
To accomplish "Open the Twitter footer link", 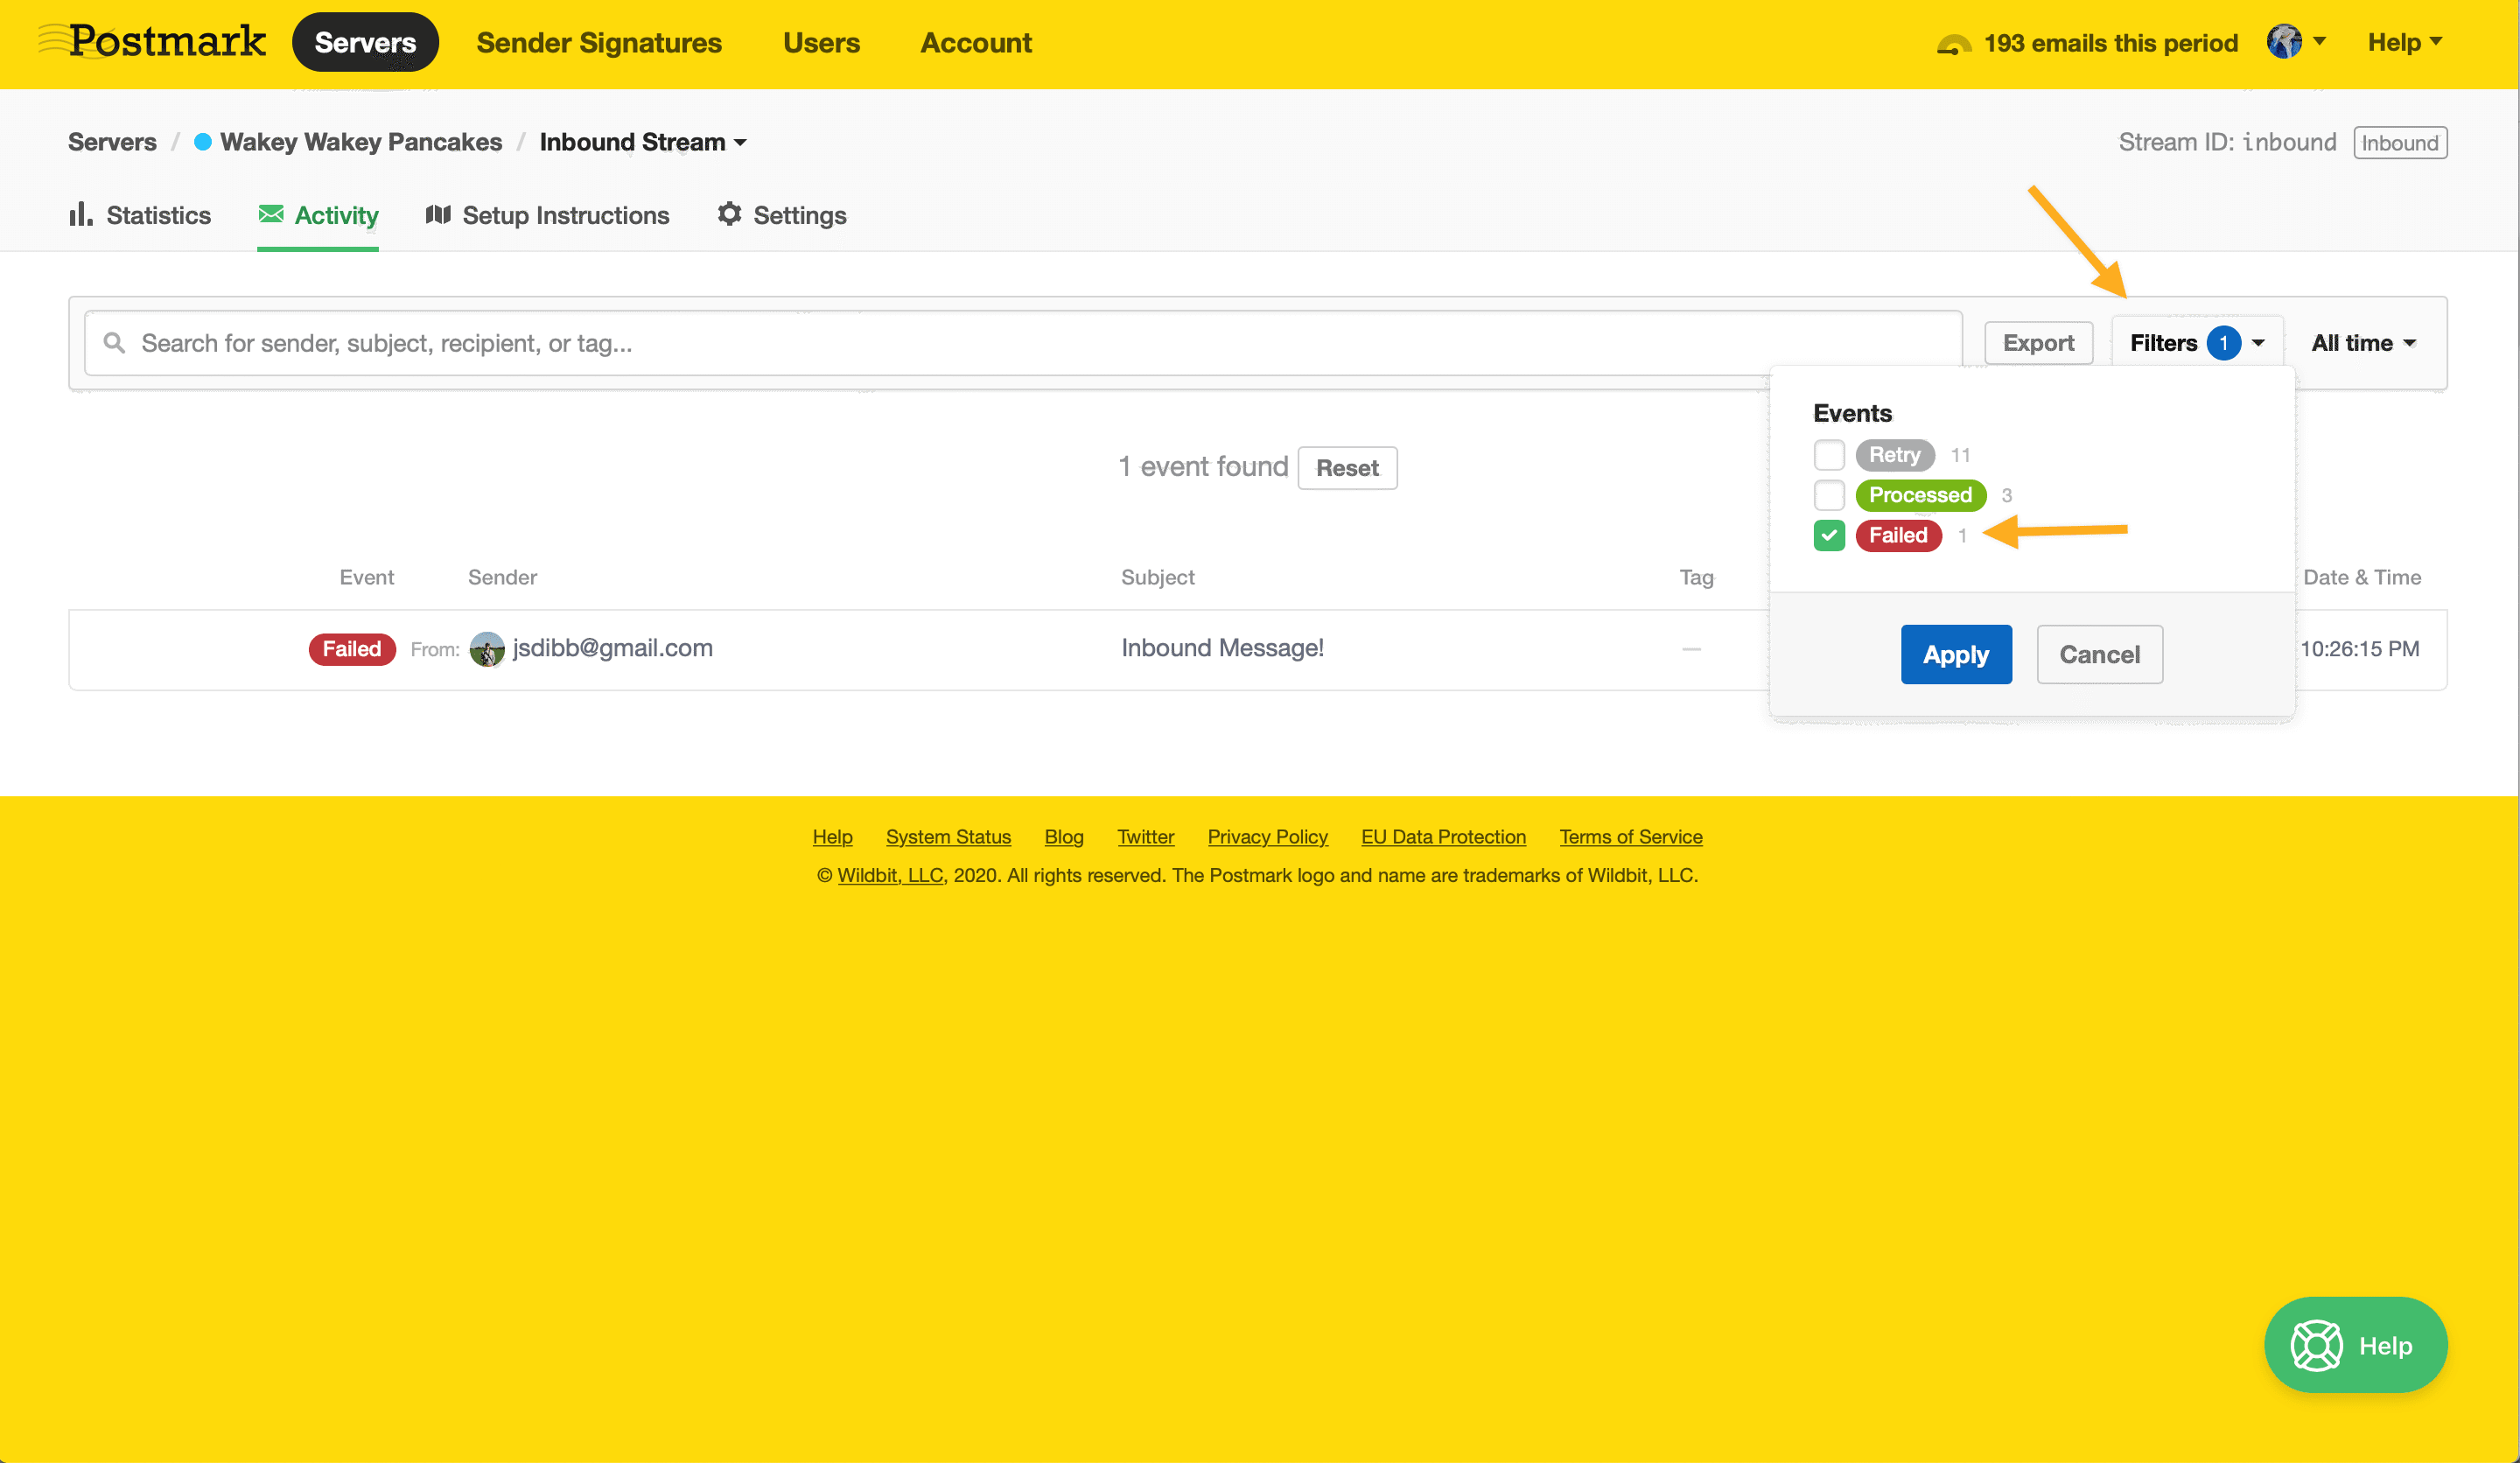I will [1145, 837].
